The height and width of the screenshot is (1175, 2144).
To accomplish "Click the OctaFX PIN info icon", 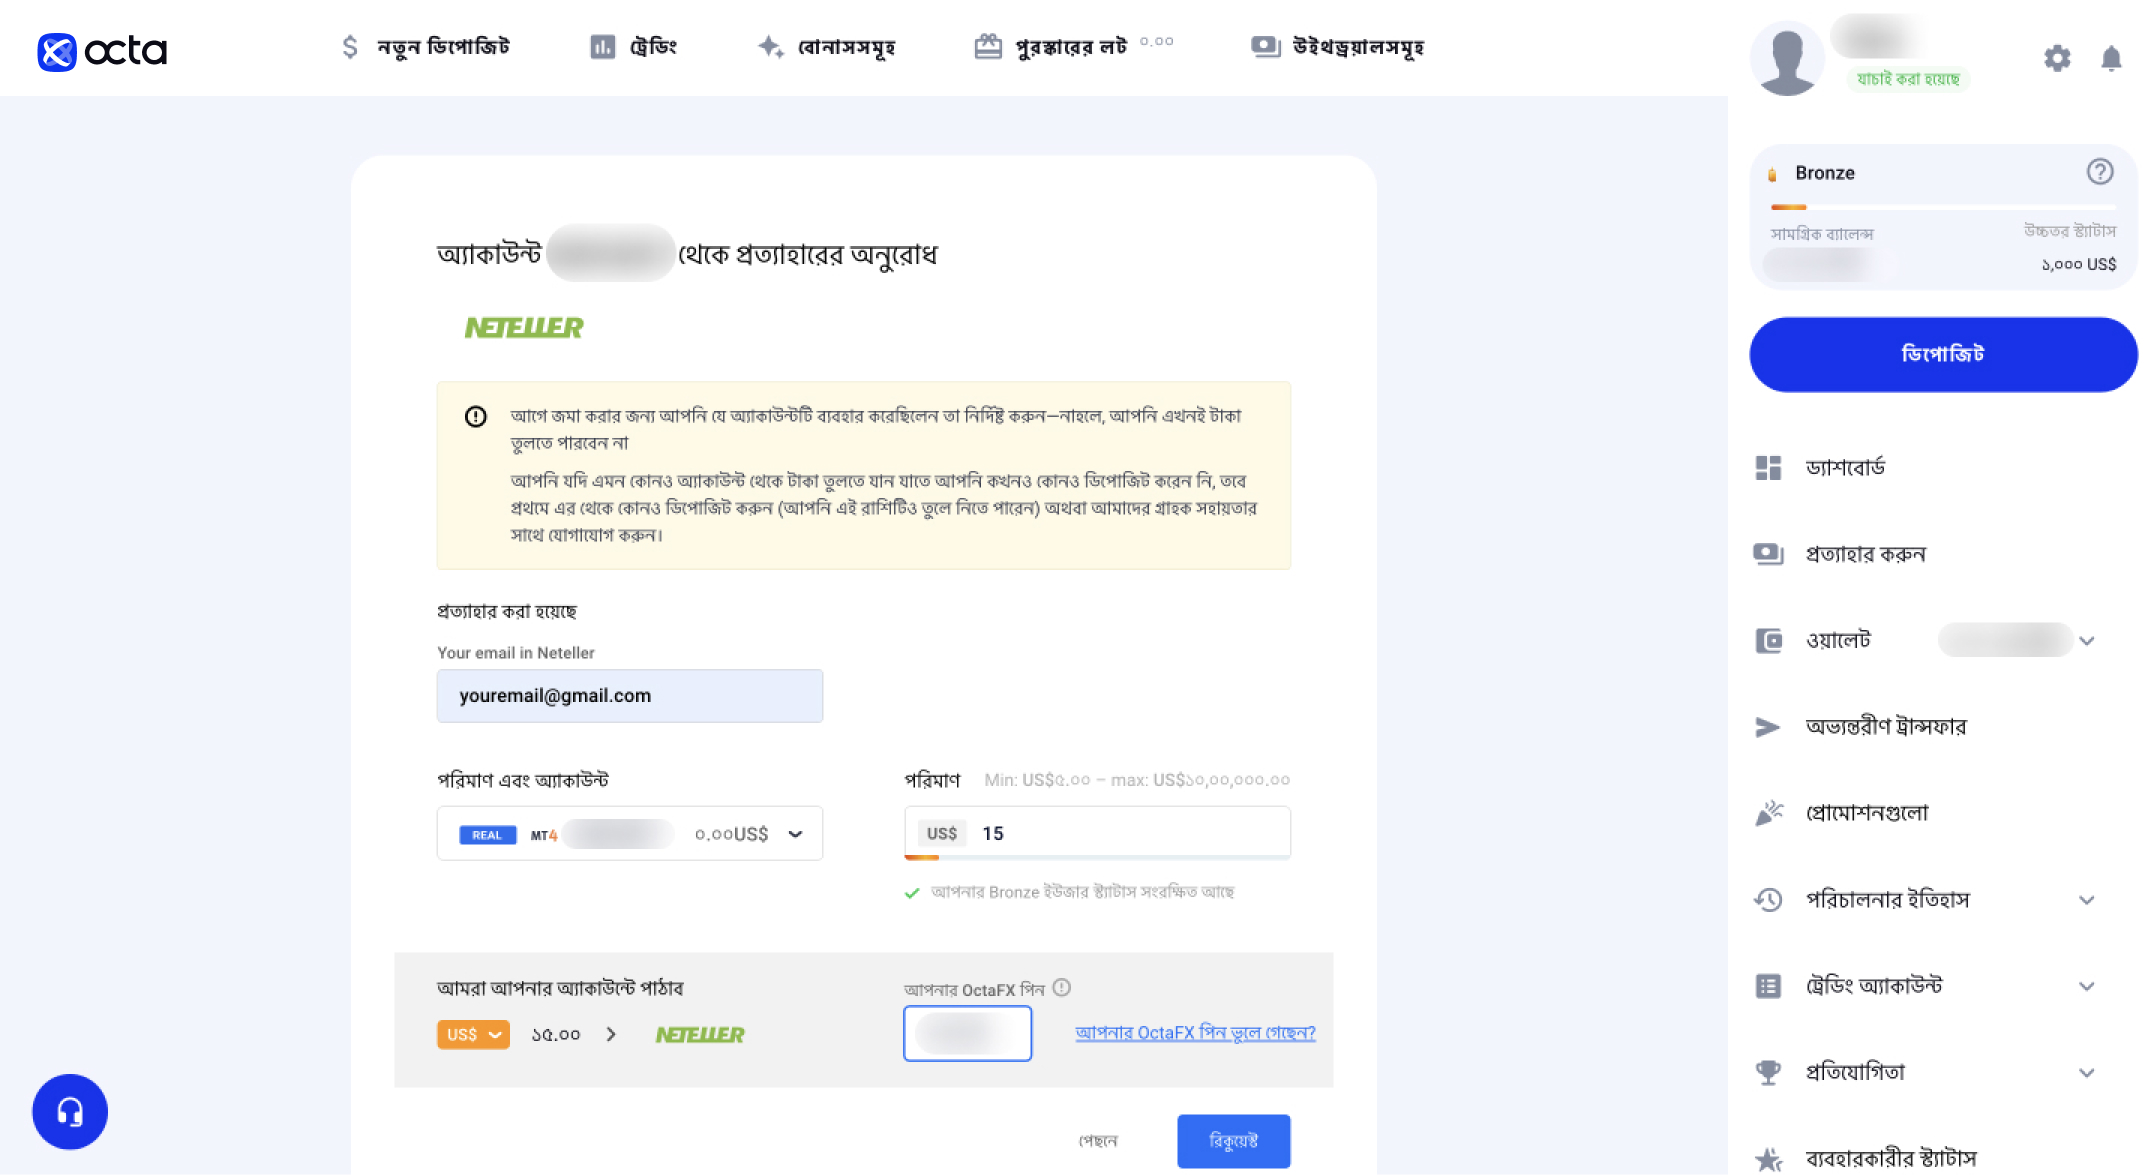I will click(1062, 987).
